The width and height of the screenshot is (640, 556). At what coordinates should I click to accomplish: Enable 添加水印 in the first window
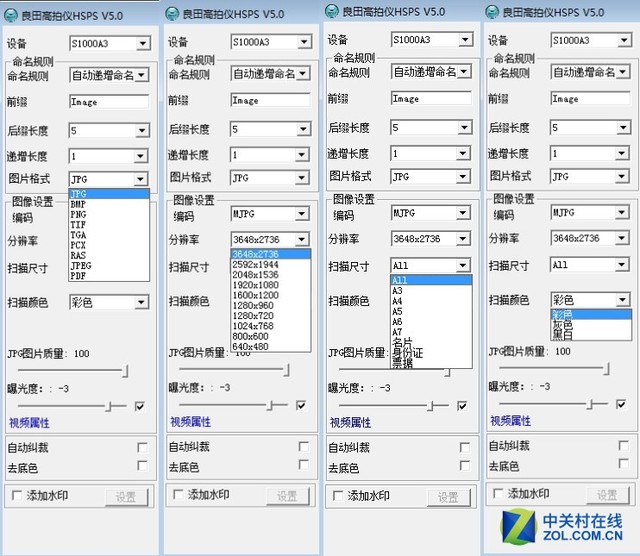pyautogui.click(x=17, y=496)
